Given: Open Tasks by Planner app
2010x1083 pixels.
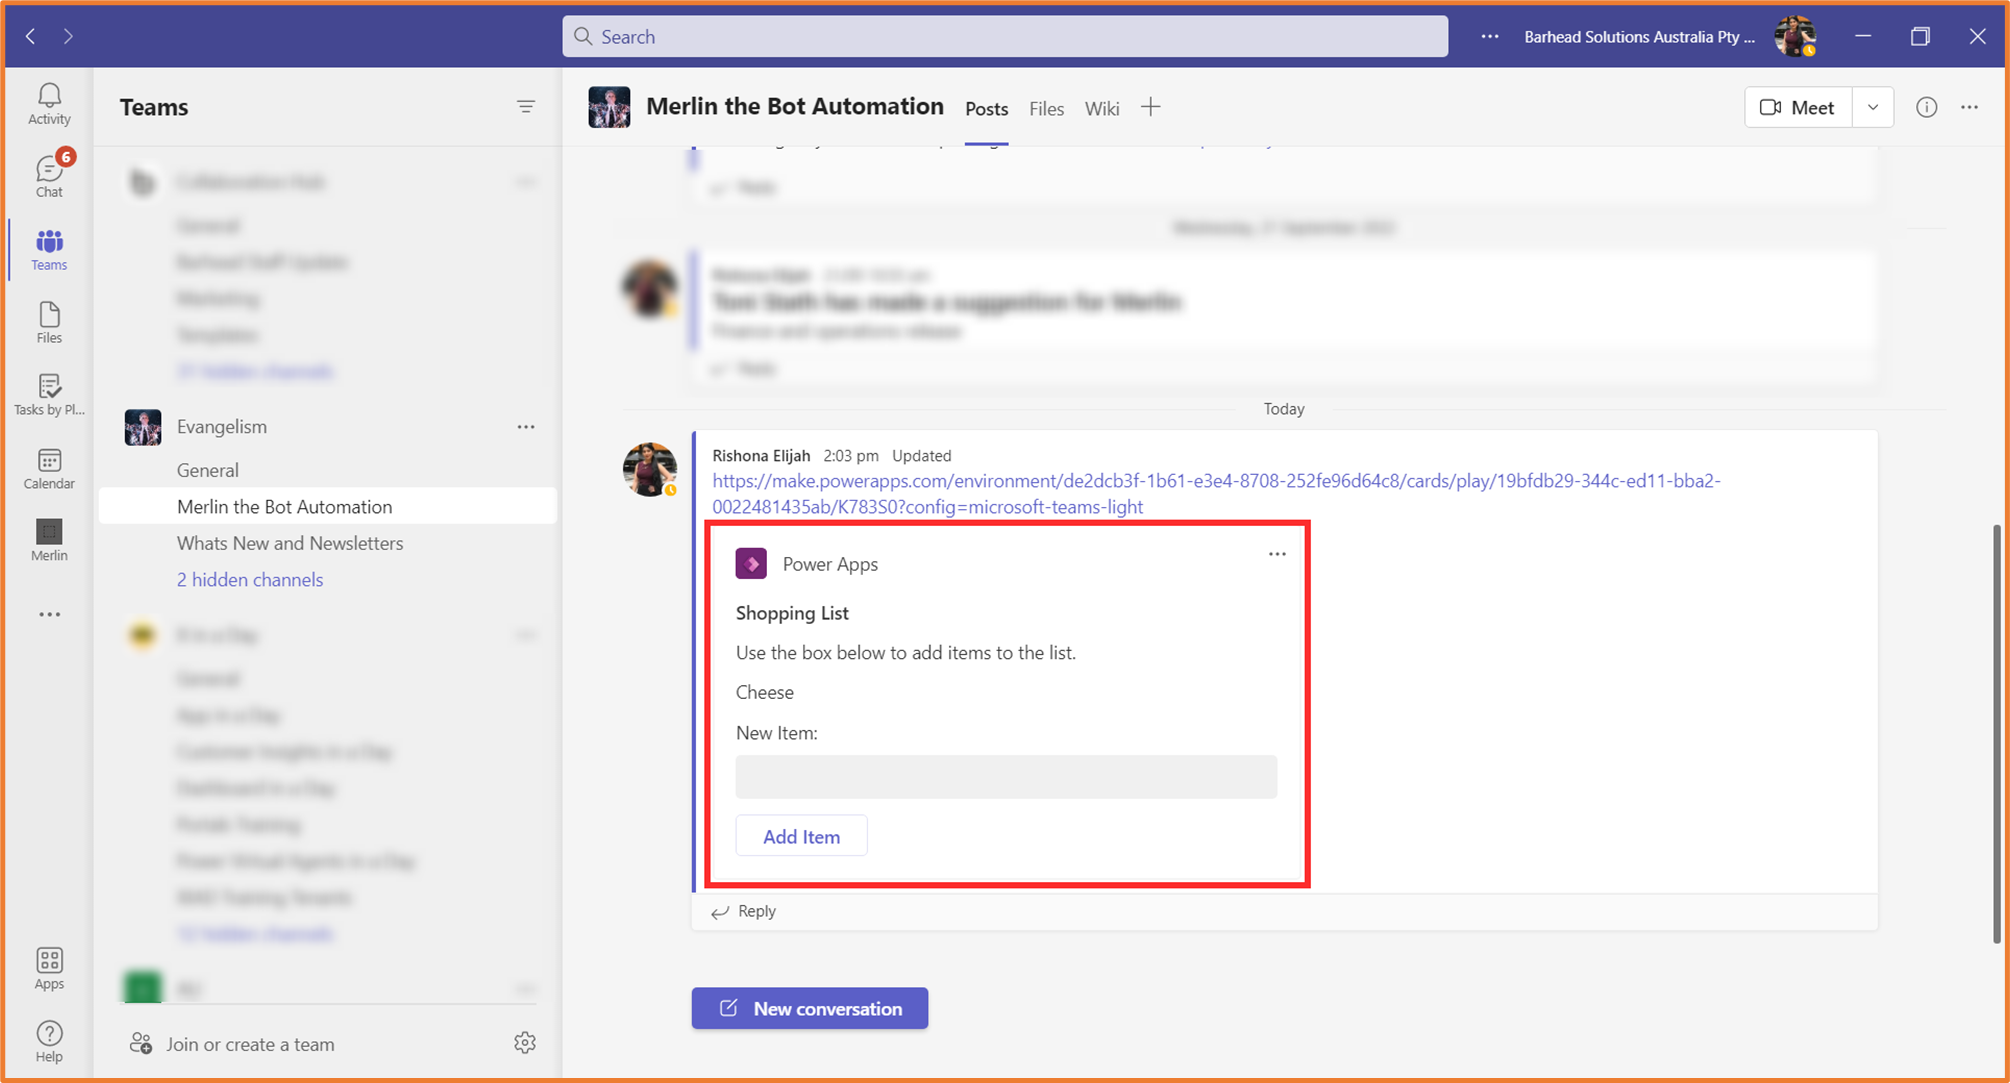Looking at the screenshot, I should point(49,395).
